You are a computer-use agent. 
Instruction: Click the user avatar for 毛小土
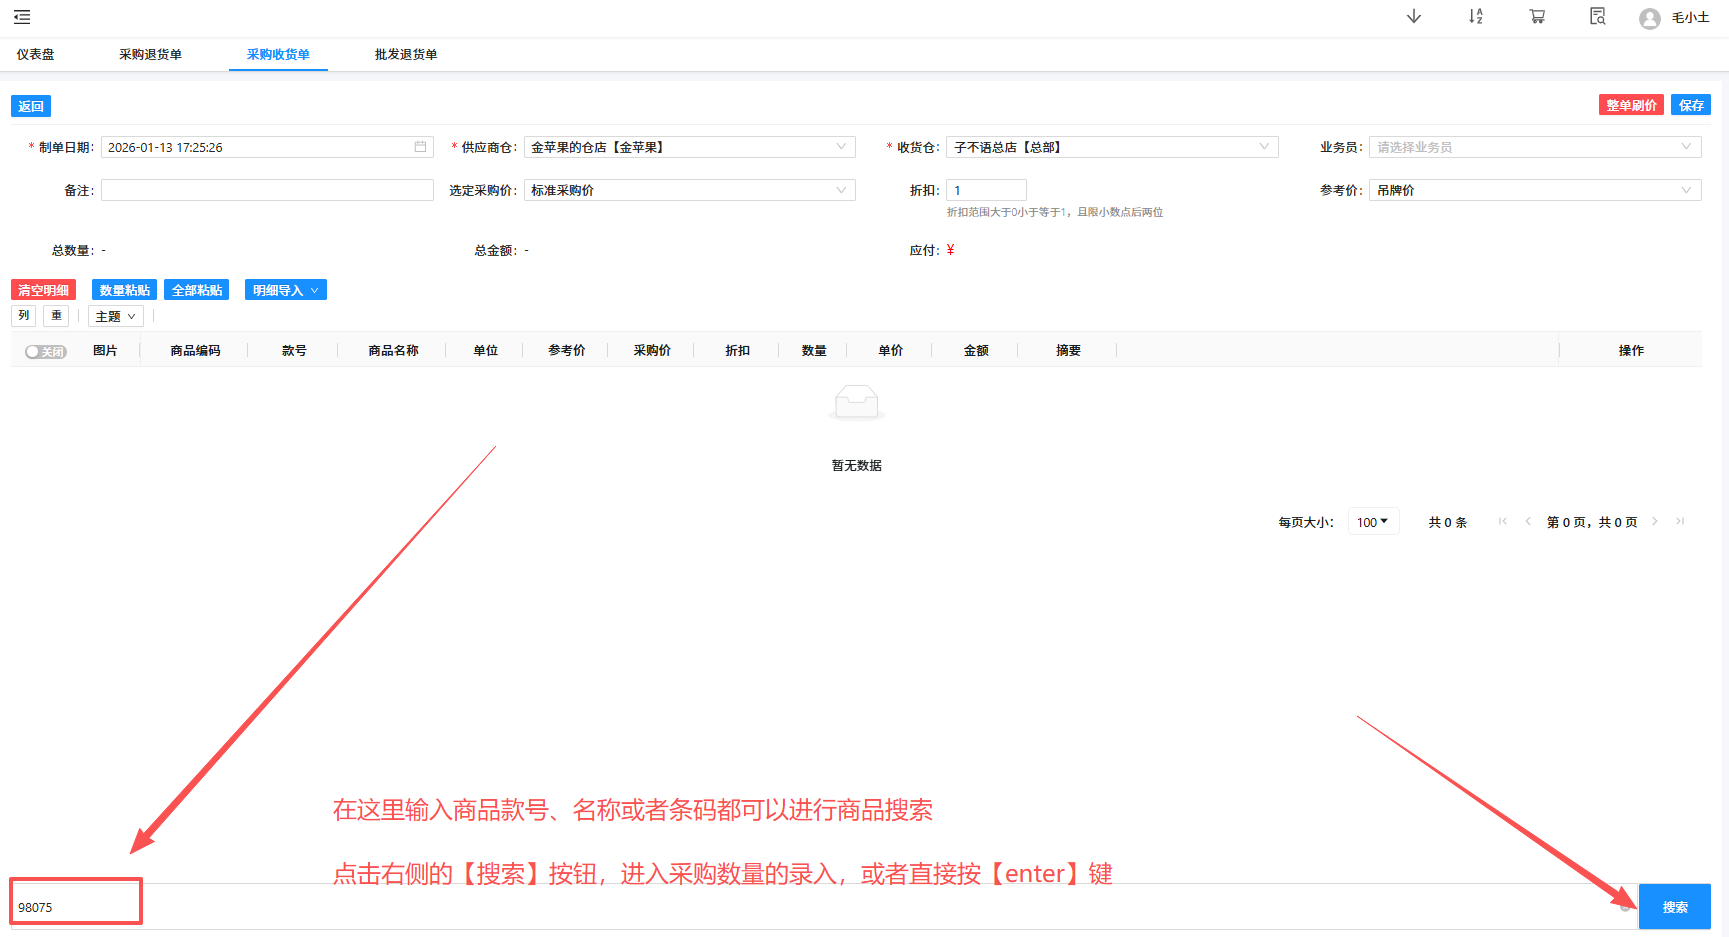click(x=1649, y=18)
